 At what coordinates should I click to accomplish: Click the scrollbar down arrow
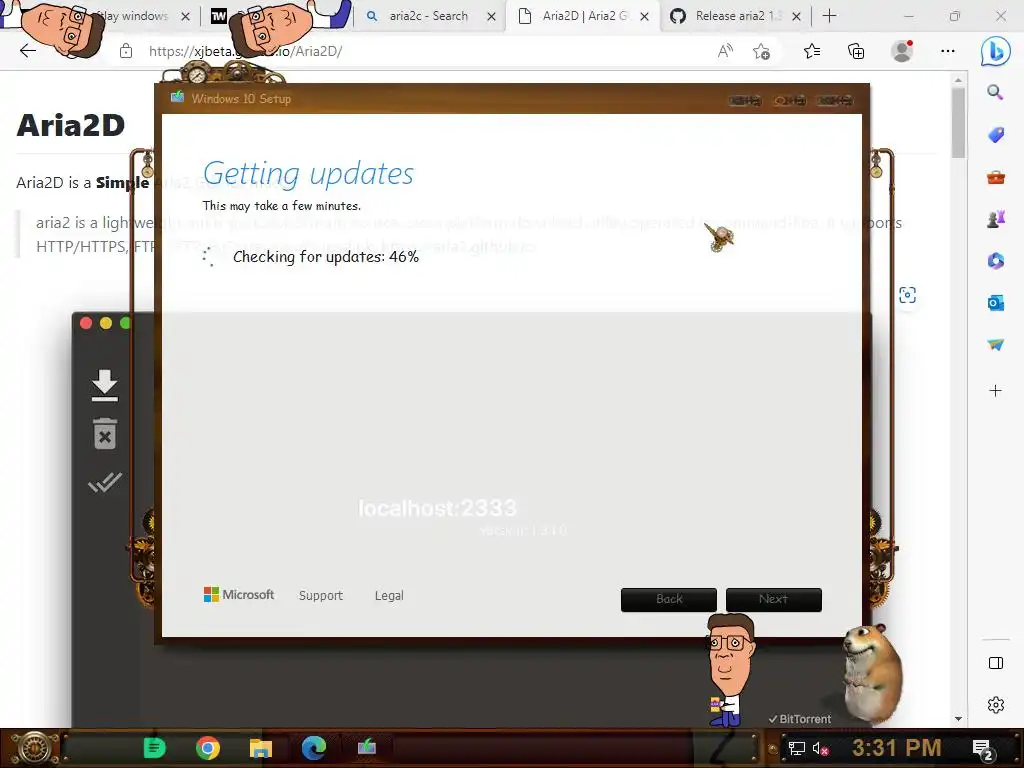point(958,718)
